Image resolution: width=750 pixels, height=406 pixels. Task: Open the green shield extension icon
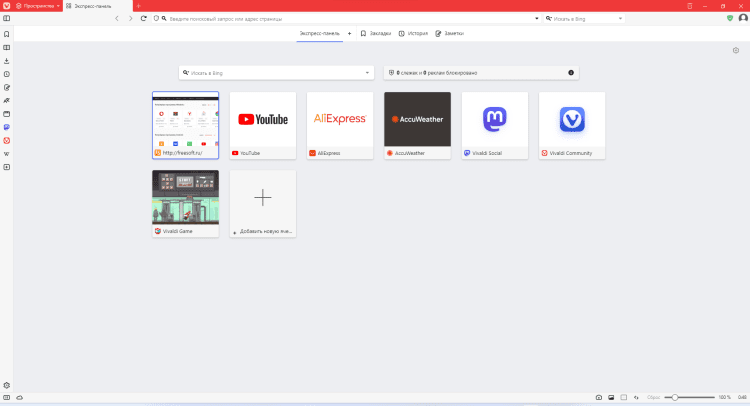point(729,18)
